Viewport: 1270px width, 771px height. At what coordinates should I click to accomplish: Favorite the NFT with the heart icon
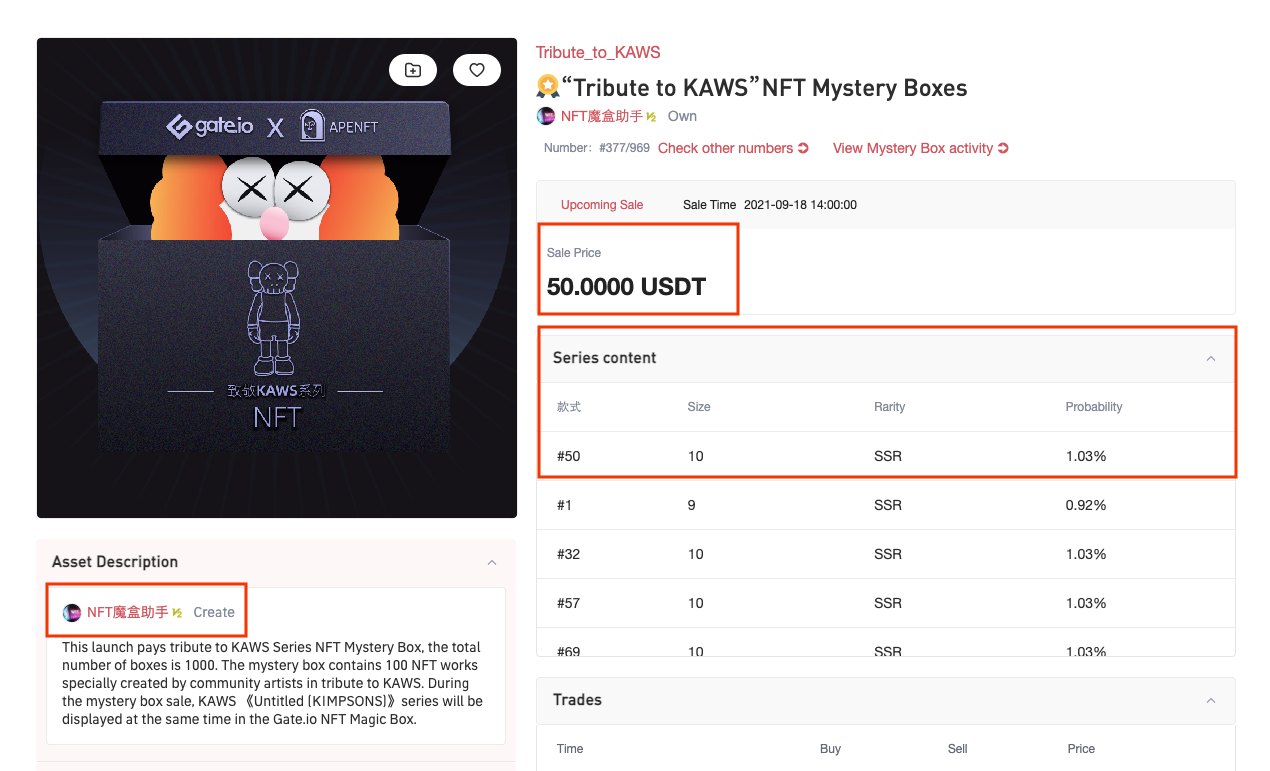[477, 70]
